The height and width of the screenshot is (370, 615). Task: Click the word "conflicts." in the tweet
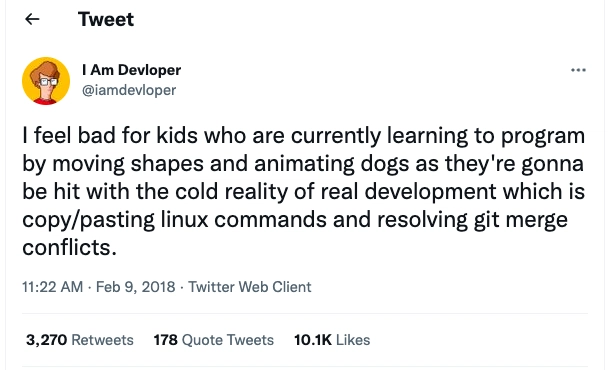[x=69, y=248]
